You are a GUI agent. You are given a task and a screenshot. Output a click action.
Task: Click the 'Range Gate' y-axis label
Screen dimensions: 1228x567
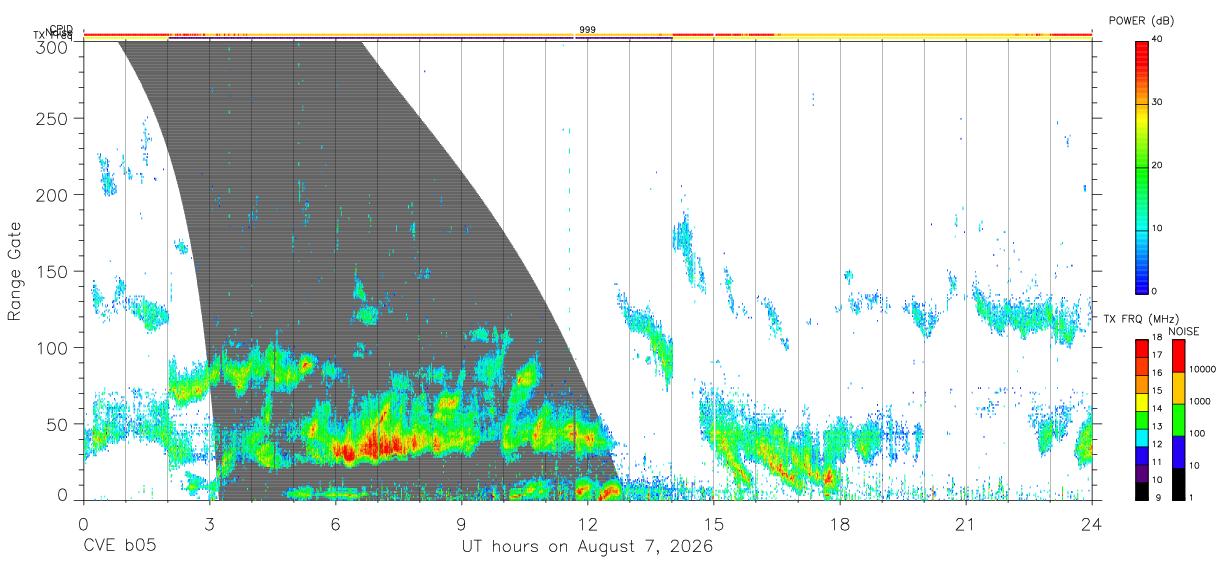coord(15,271)
